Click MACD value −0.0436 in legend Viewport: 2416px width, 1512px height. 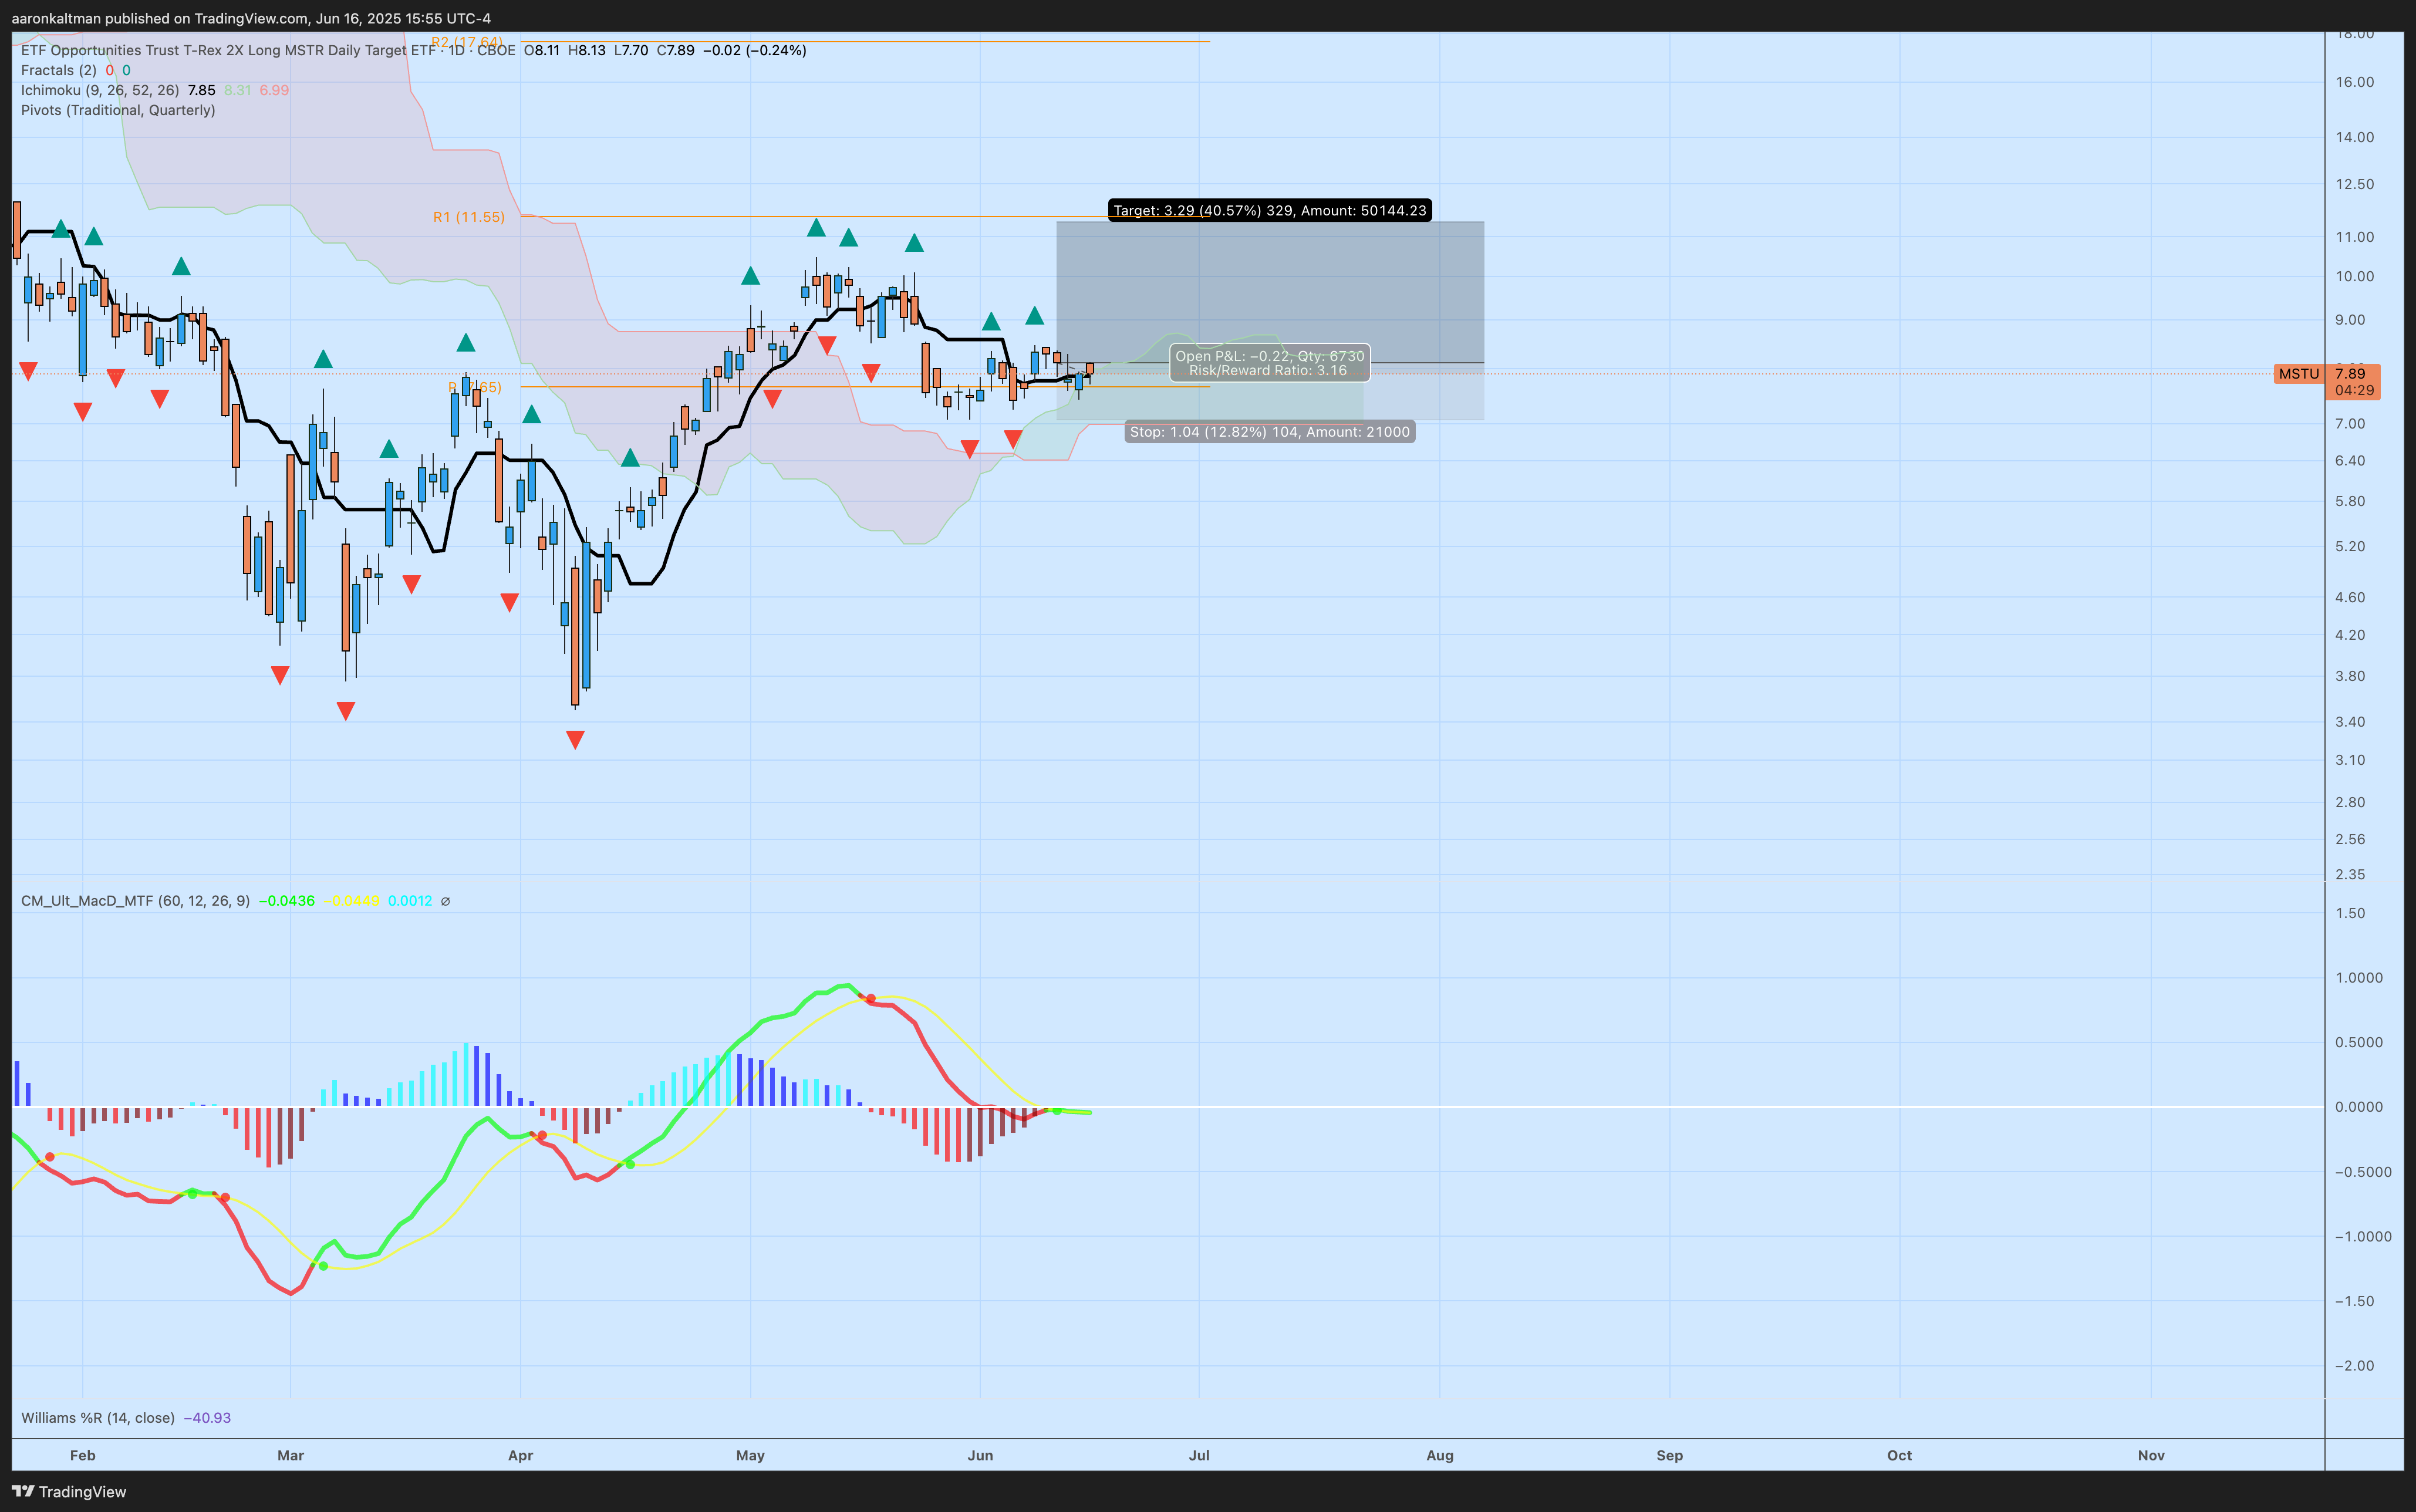tap(287, 901)
